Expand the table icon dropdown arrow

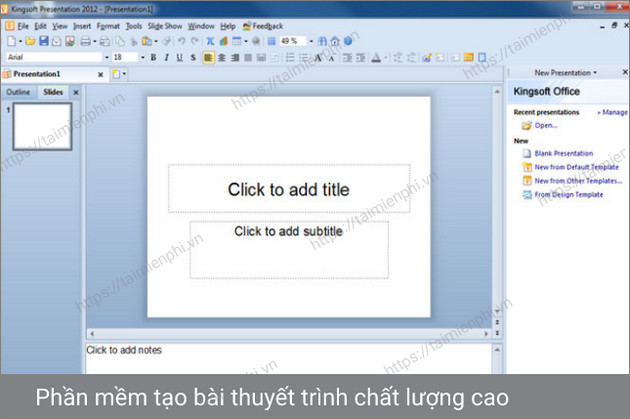[245, 41]
